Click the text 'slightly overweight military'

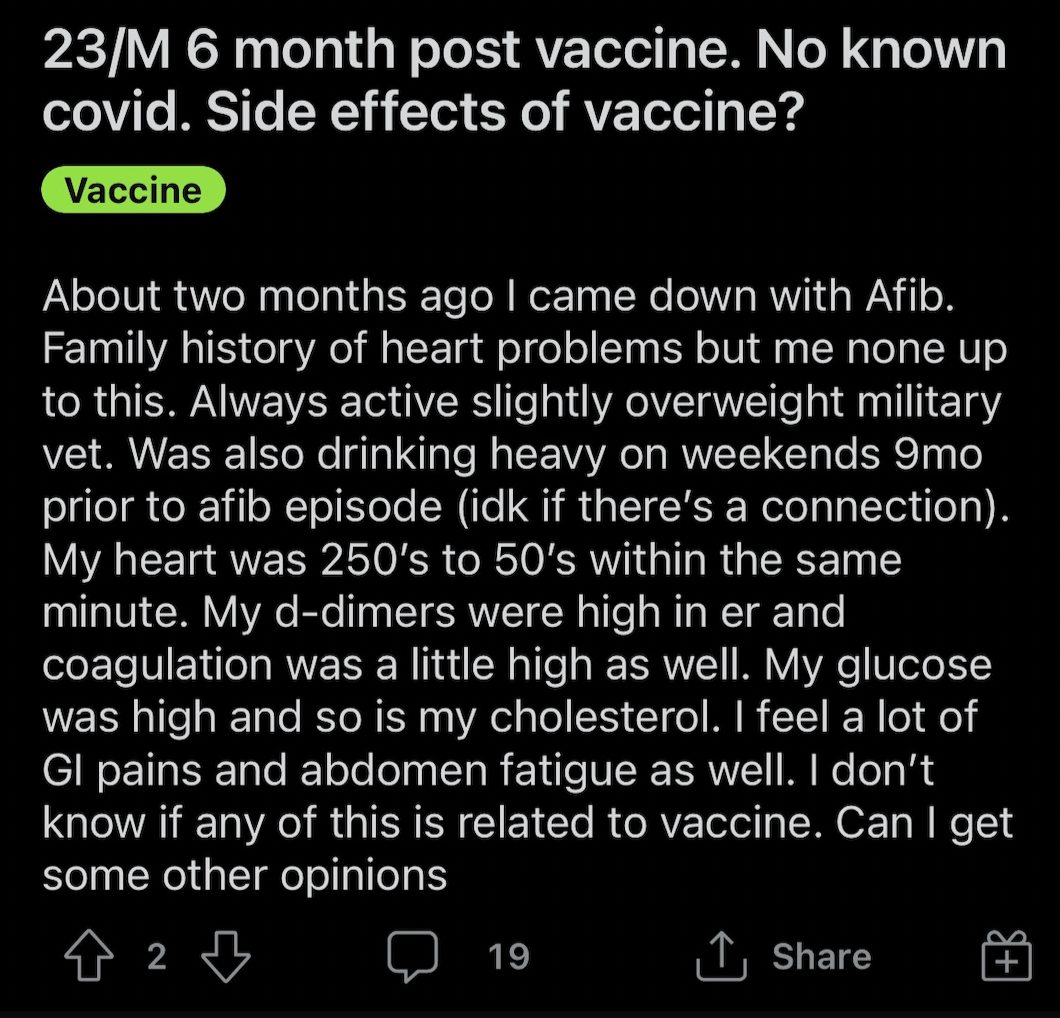pyautogui.click(x=736, y=402)
